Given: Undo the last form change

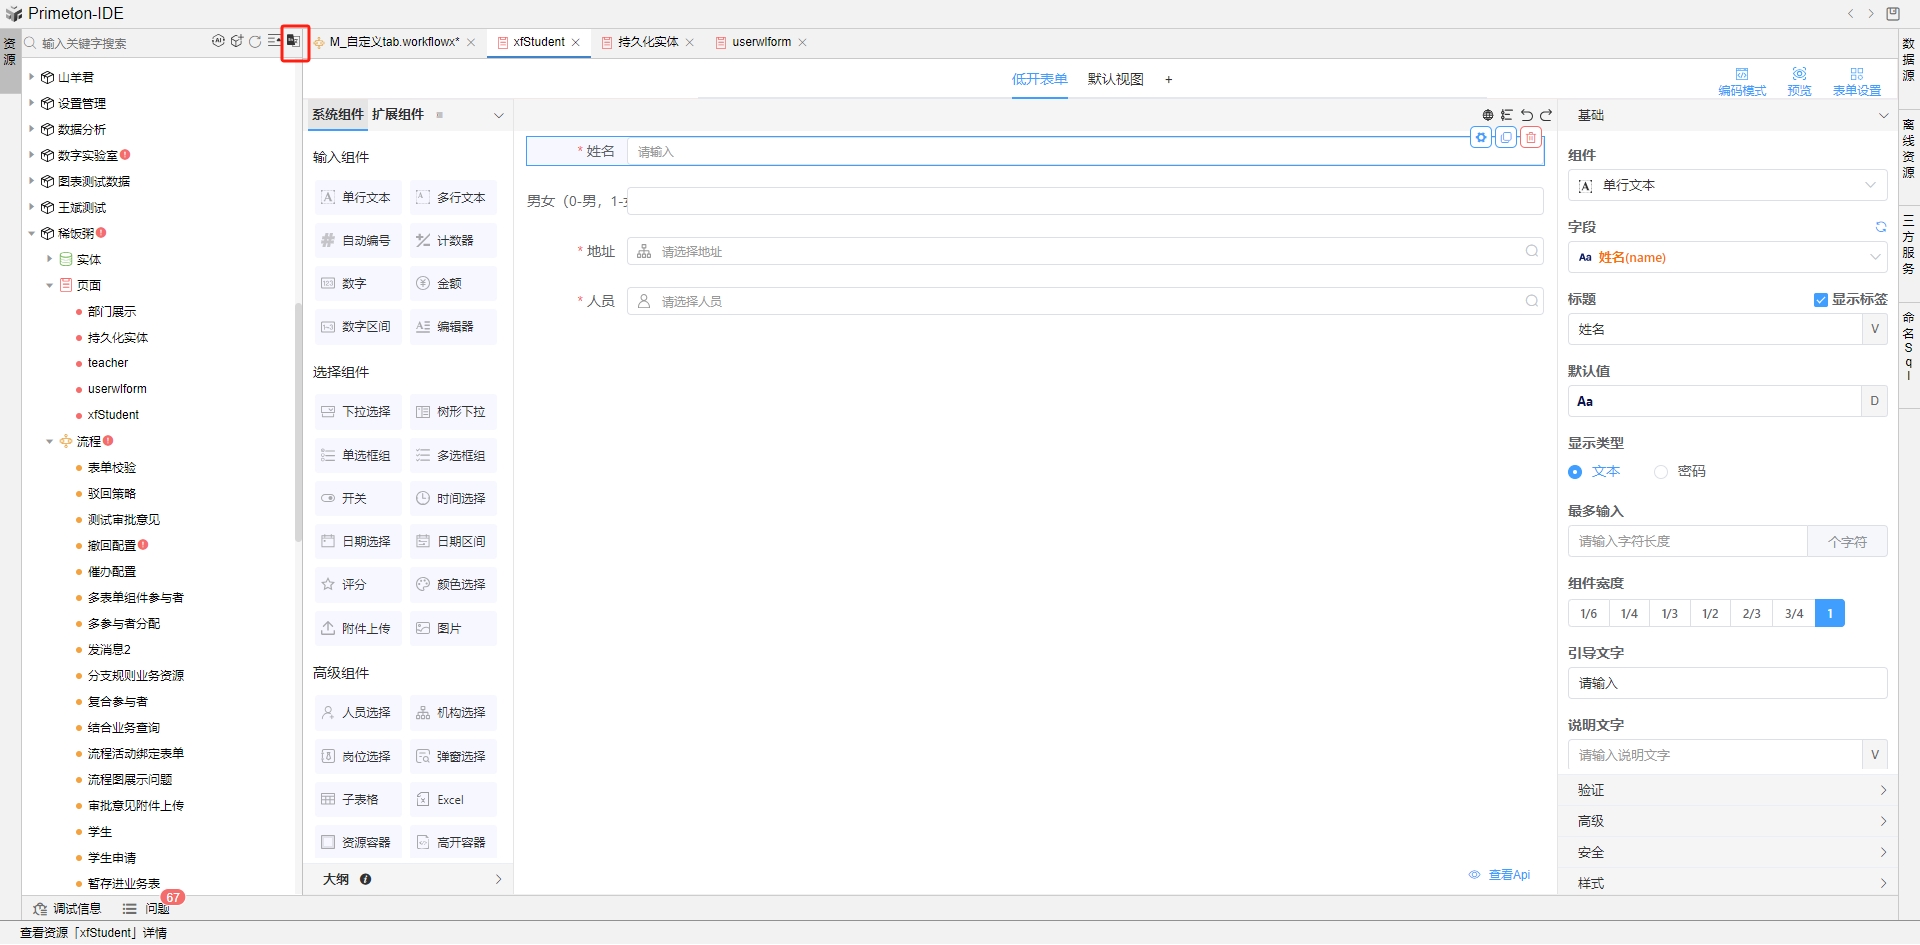Looking at the screenshot, I should pos(1527,115).
